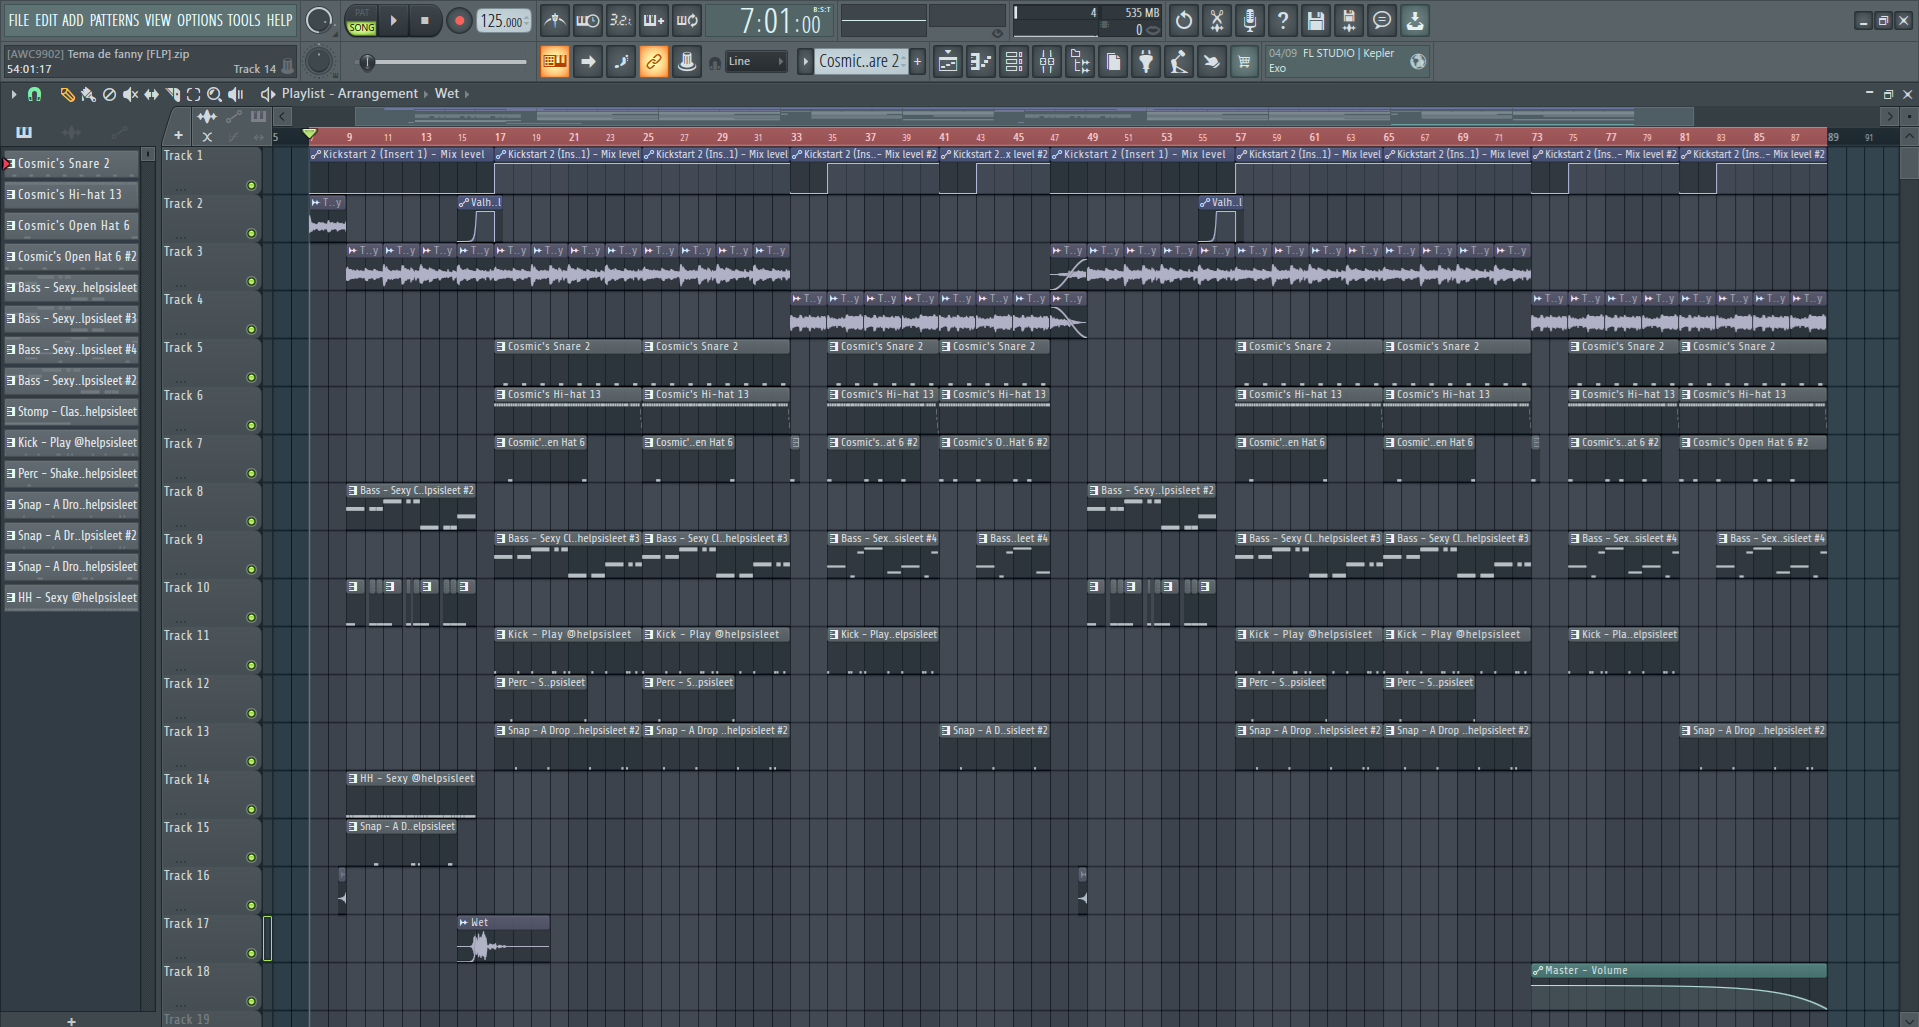Mute Track 5 using its green light
The height and width of the screenshot is (1027, 1919).
click(251, 377)
